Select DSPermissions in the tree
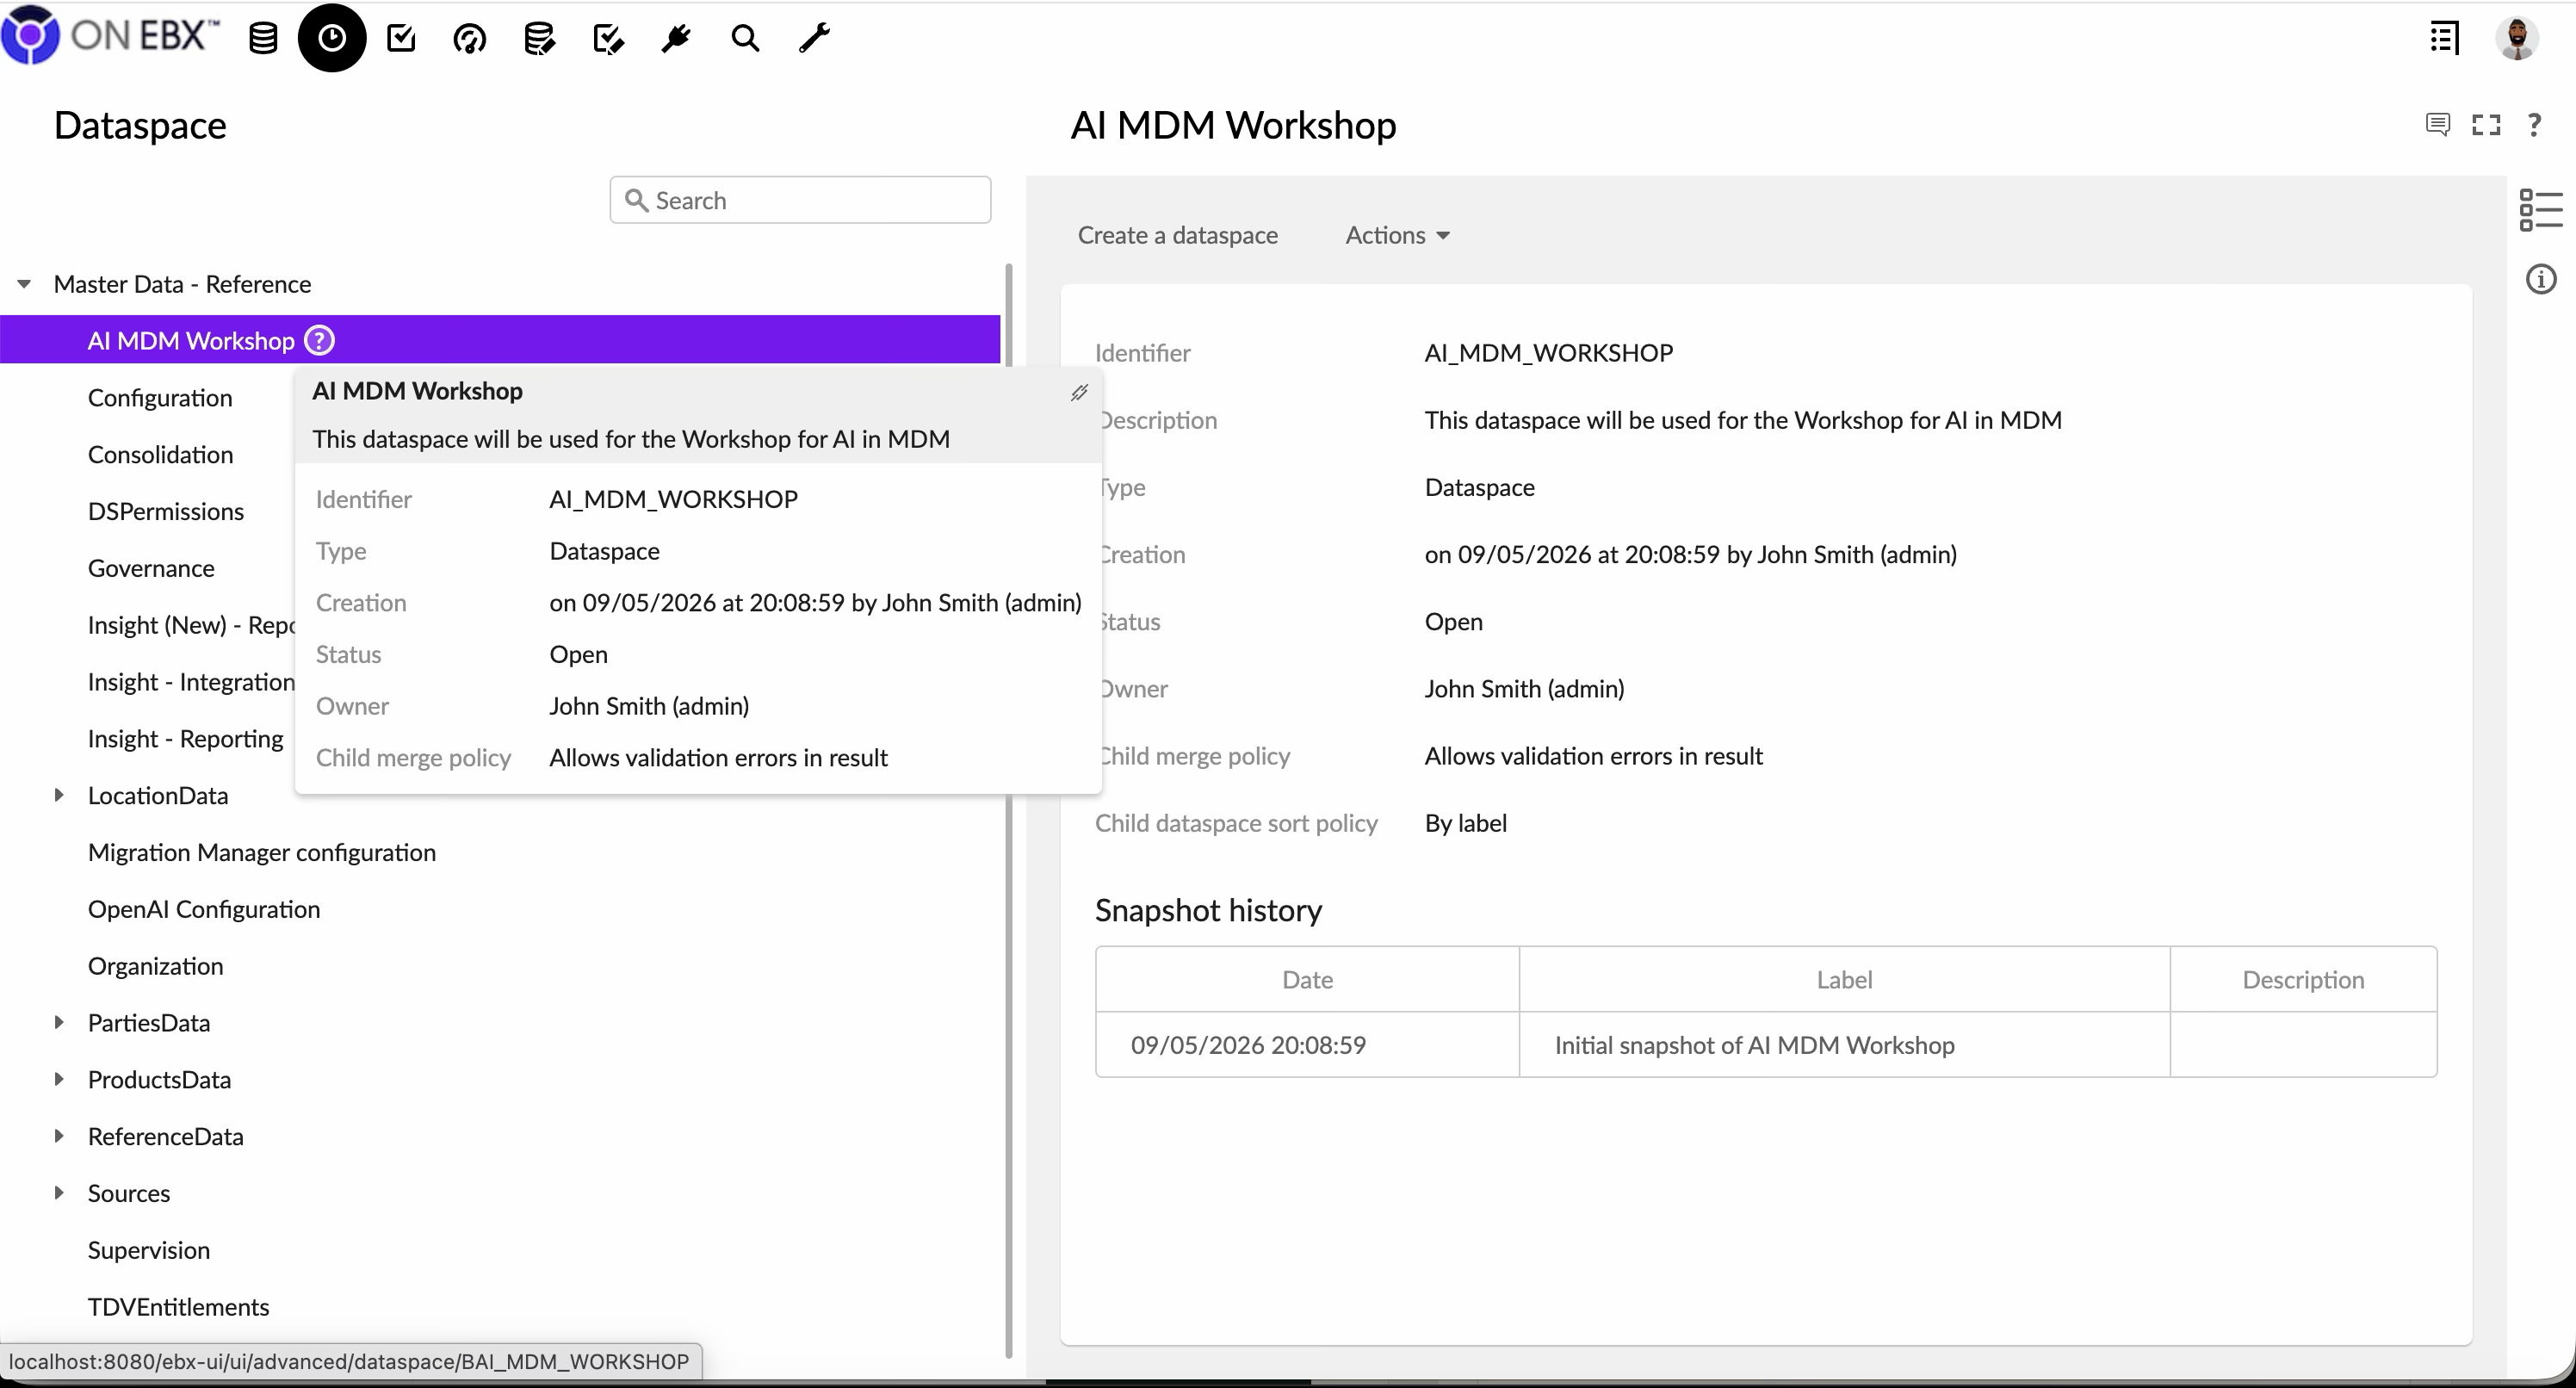The width and height of the screenshot is (2576, 1388). pos(166,512)
